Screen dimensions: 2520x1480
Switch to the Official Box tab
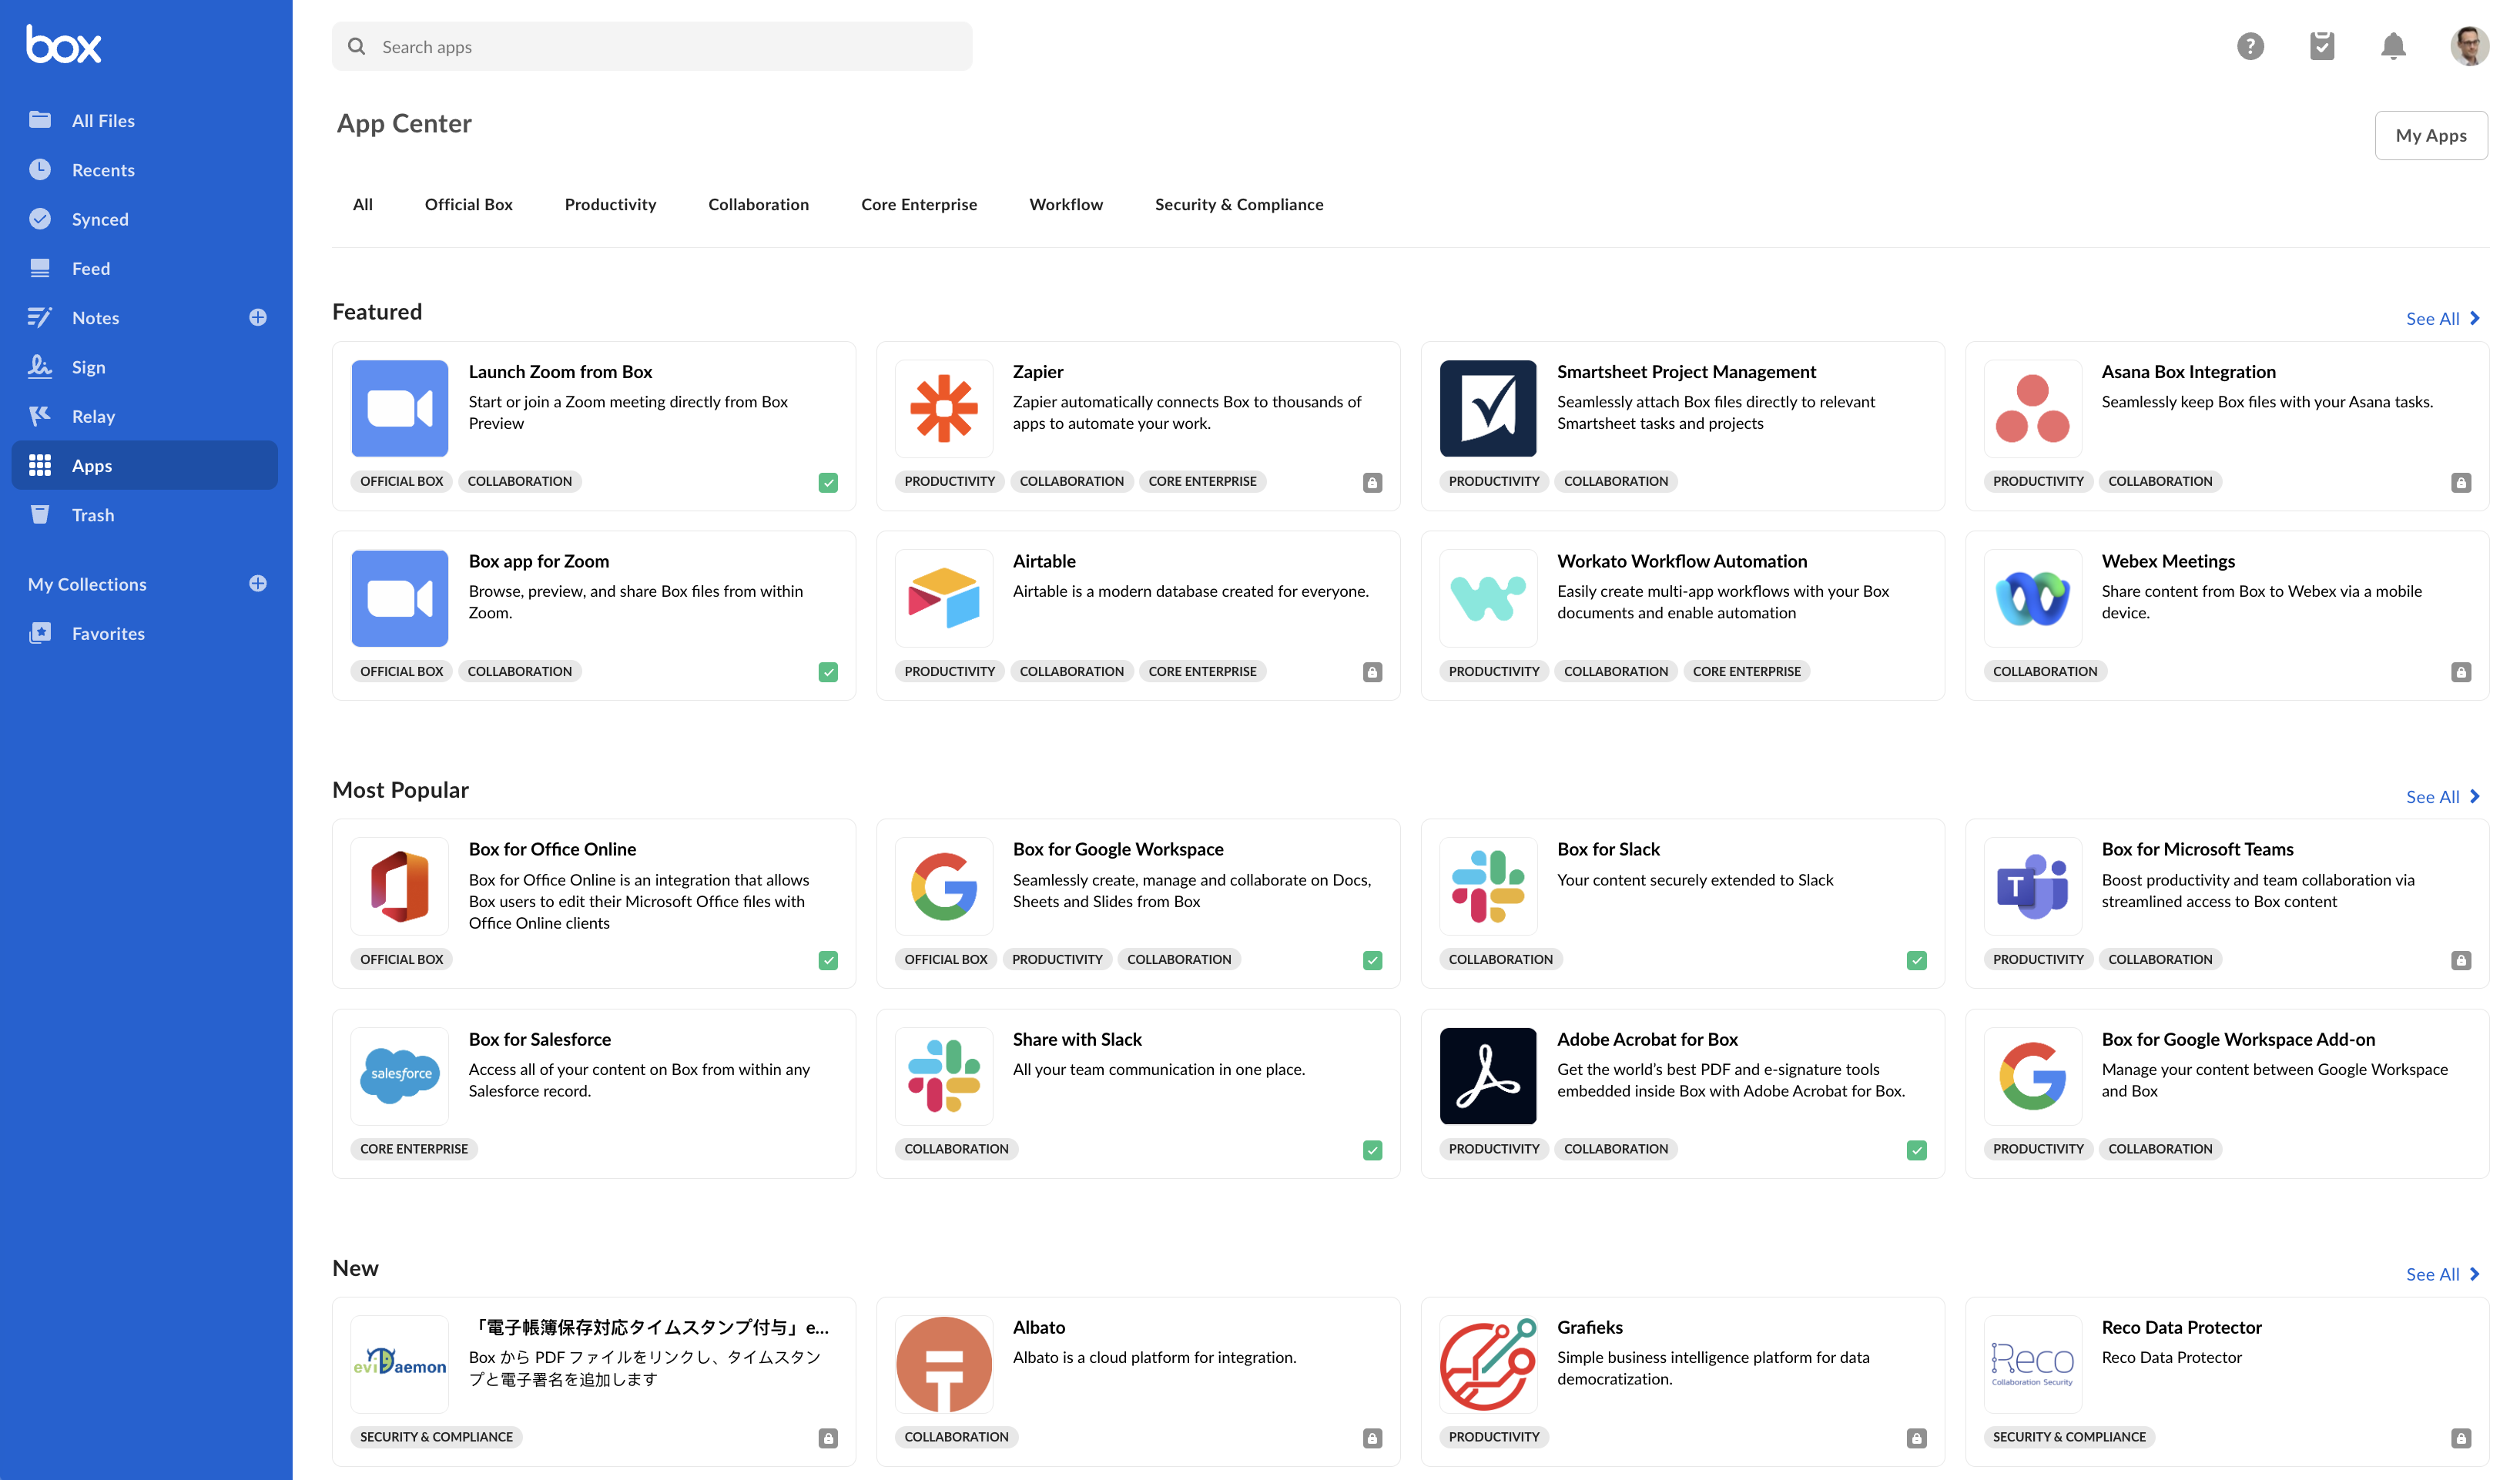(468, 204)
